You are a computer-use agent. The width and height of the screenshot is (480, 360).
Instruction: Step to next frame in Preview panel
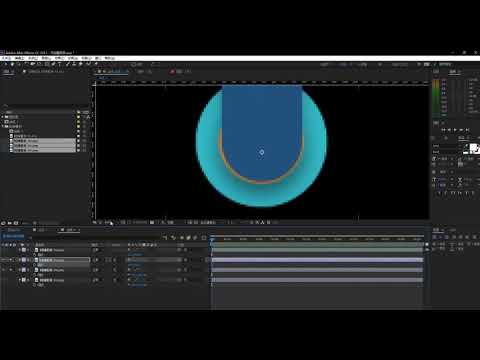(461, 130)
